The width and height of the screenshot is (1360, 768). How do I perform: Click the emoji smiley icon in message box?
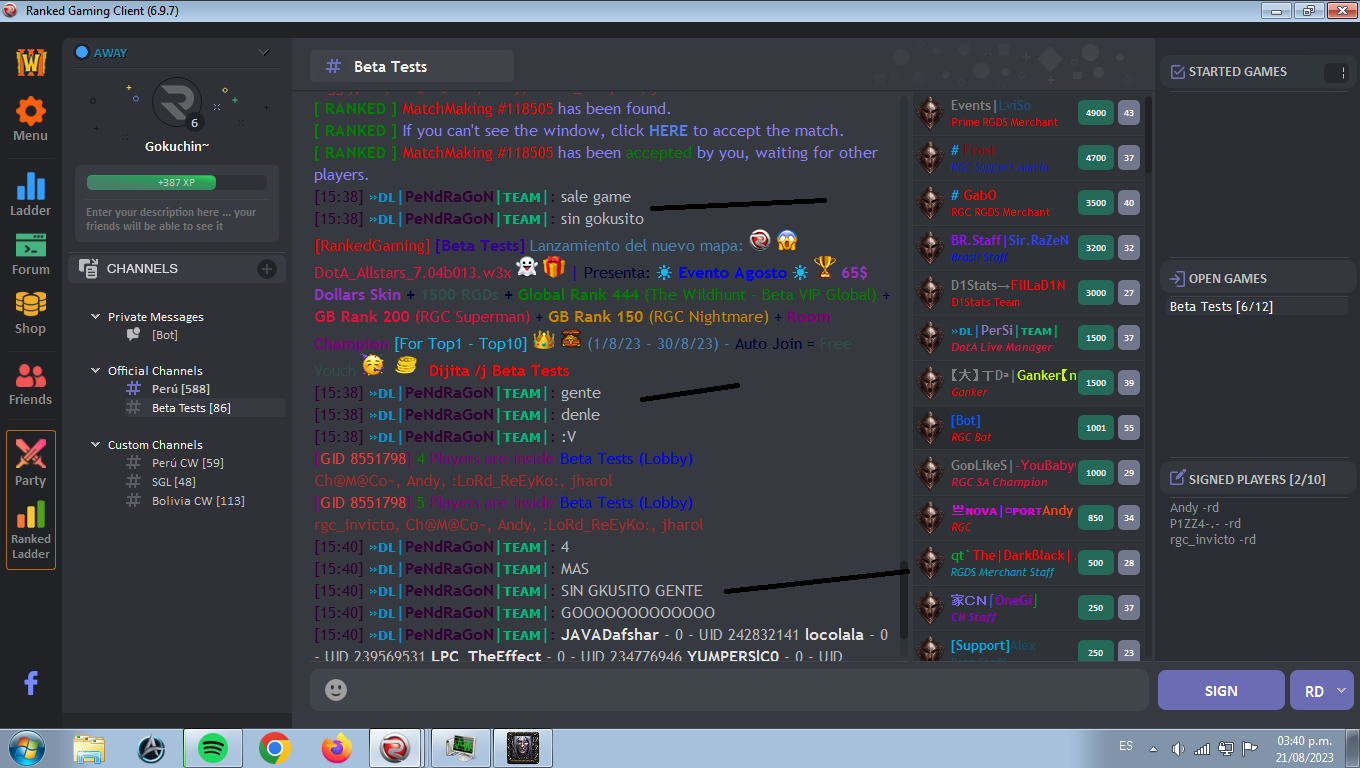(x=336, y=689)
